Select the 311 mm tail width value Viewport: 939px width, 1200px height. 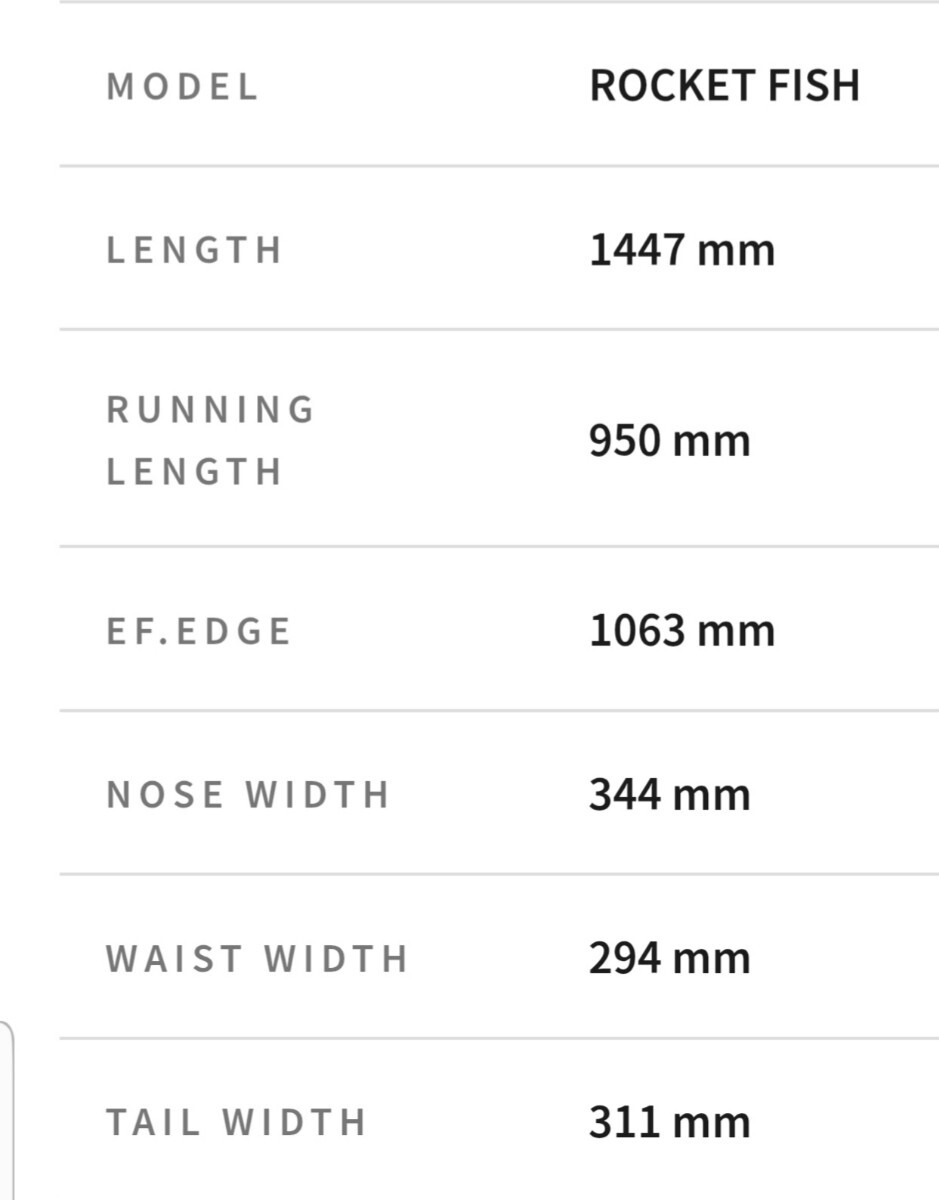669,1122
